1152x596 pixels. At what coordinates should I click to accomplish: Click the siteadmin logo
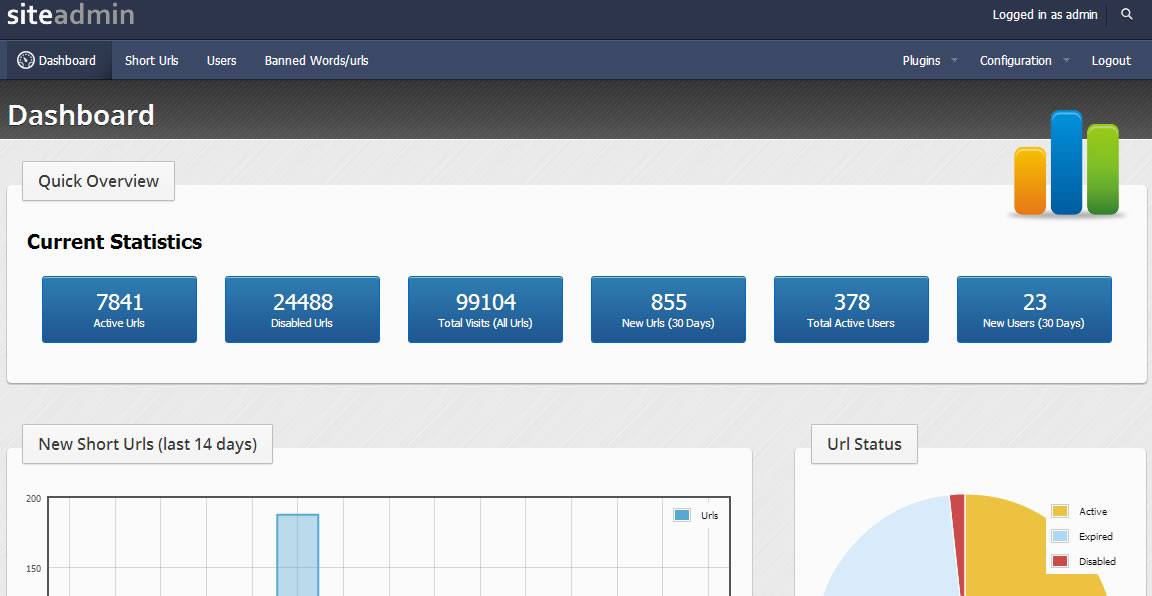click(70, 15)
